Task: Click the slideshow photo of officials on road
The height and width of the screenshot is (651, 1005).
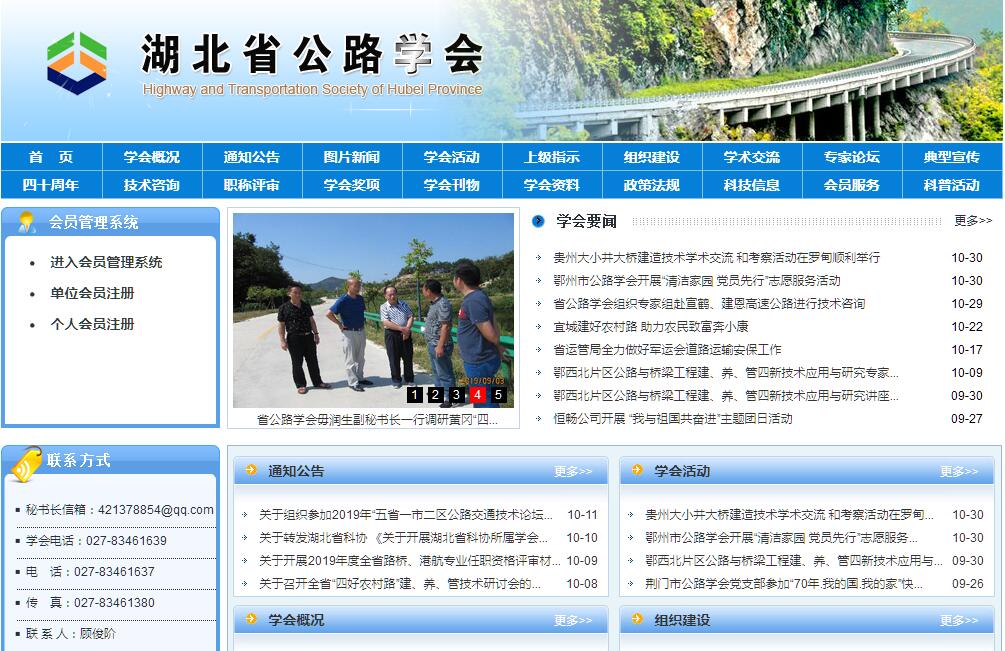Action: 374,310
